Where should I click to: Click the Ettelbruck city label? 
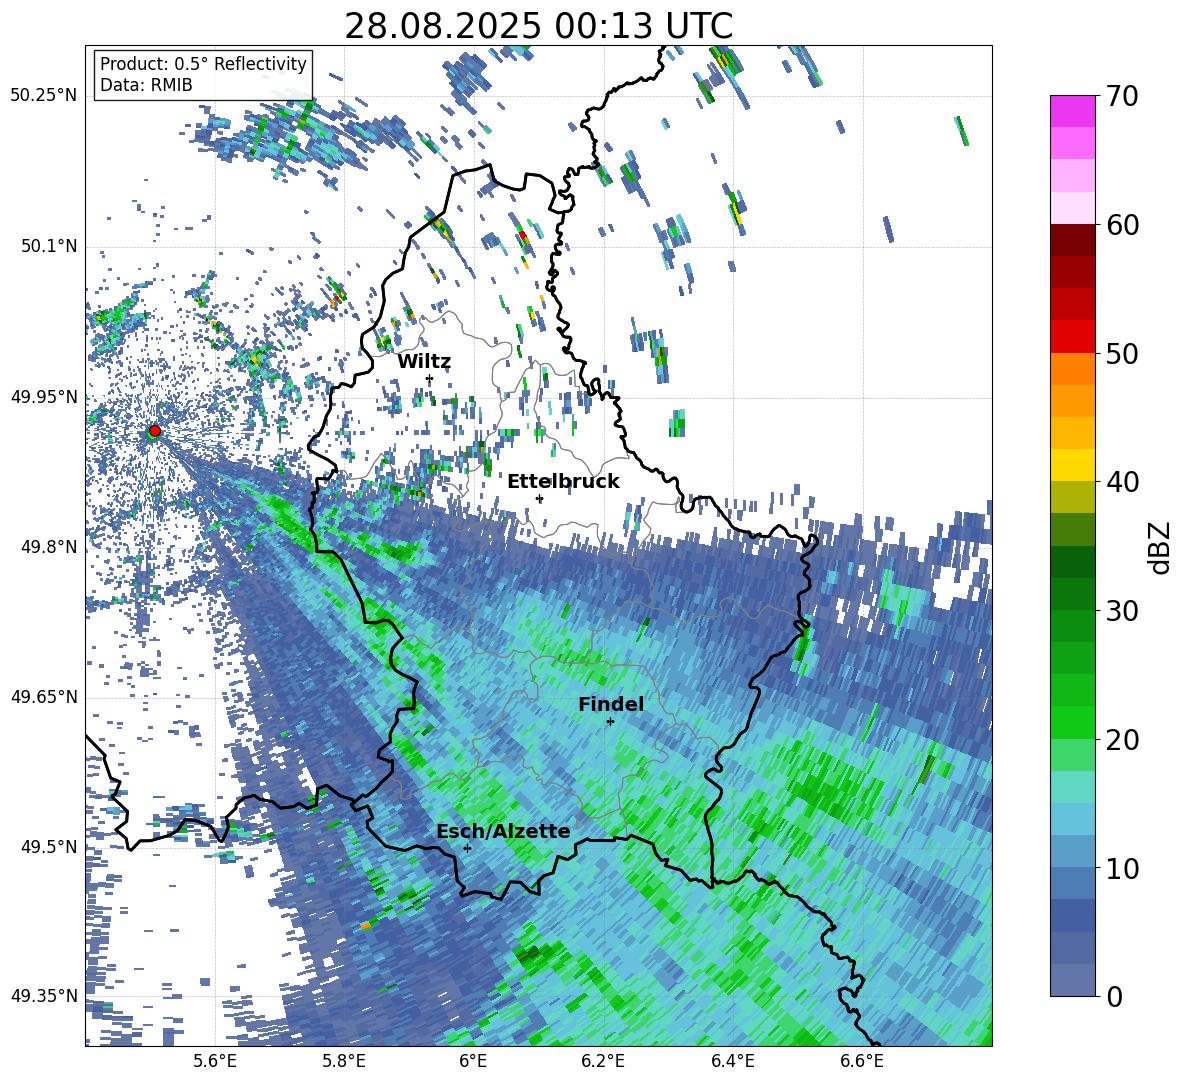(x=563, y=481)
